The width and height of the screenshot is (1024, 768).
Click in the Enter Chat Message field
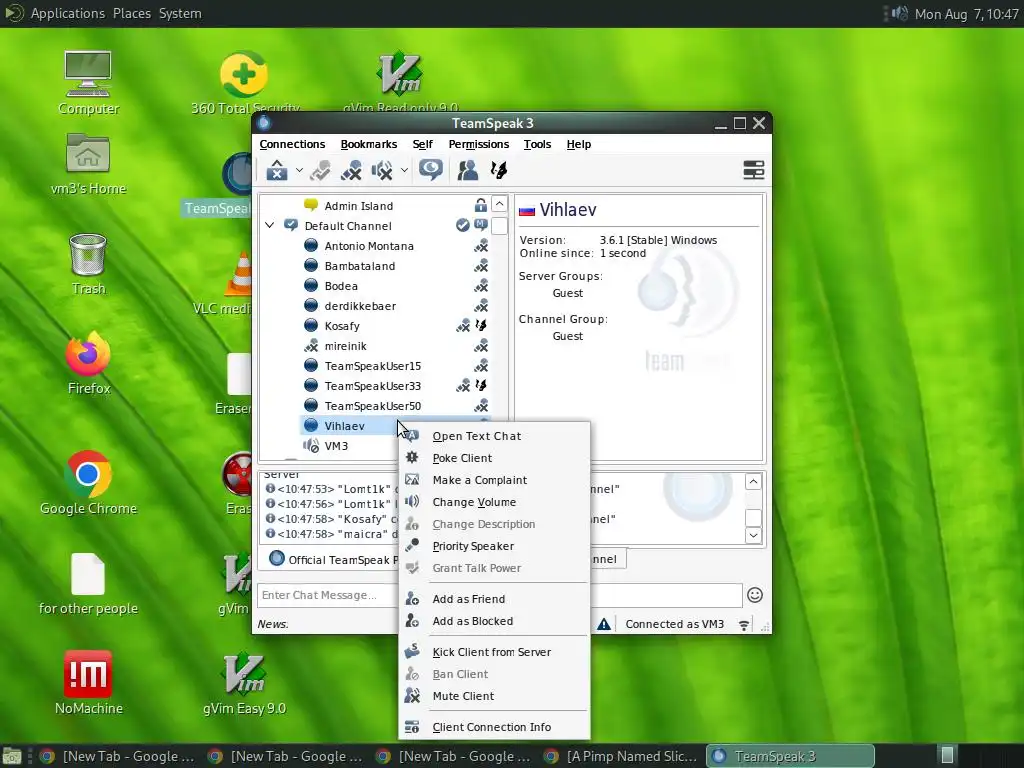coord(500,595)
